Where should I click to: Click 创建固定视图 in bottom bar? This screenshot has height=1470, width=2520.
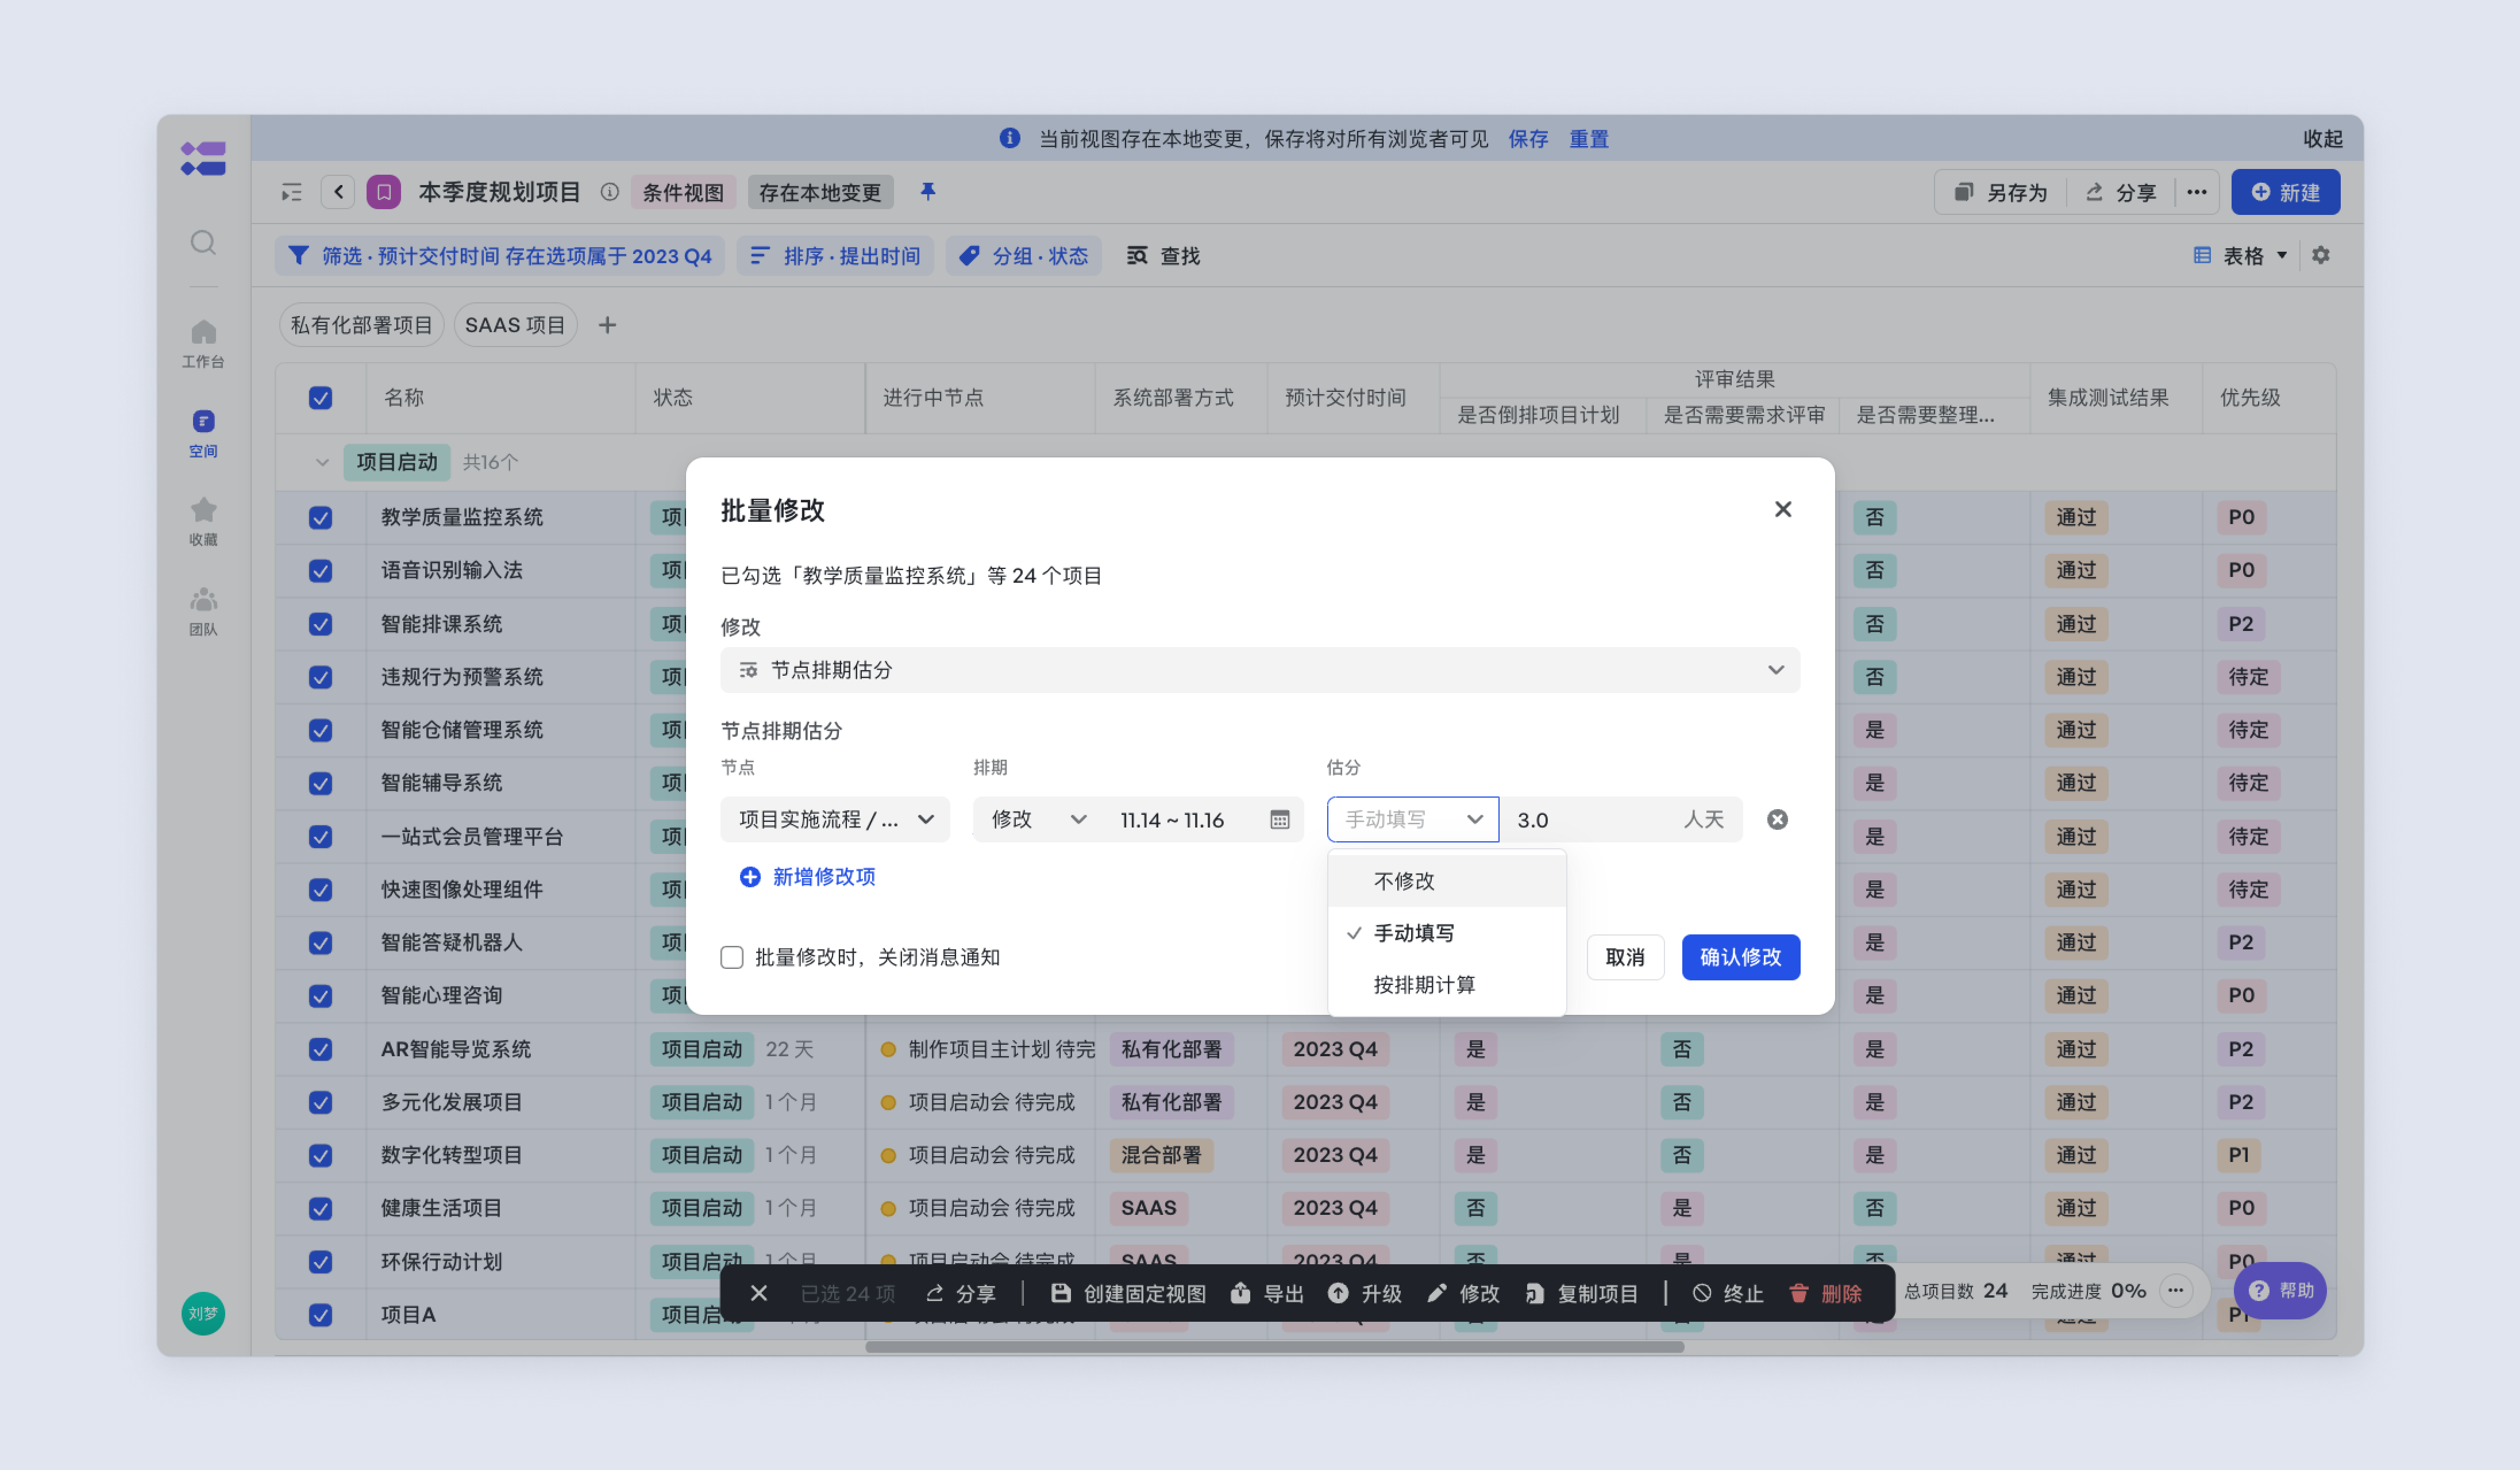(1128, 1293)
